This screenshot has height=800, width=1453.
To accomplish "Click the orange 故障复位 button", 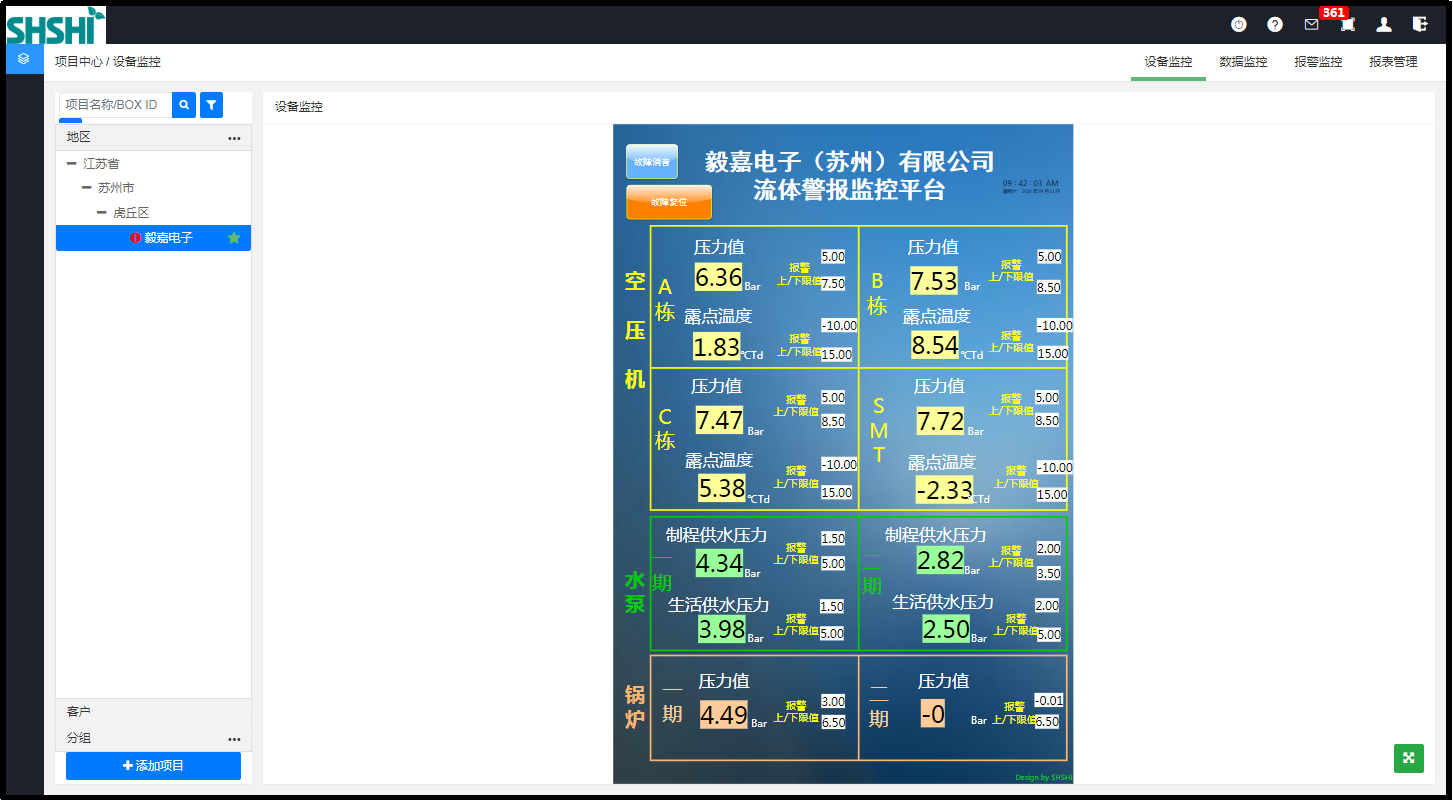I will 669,202.
